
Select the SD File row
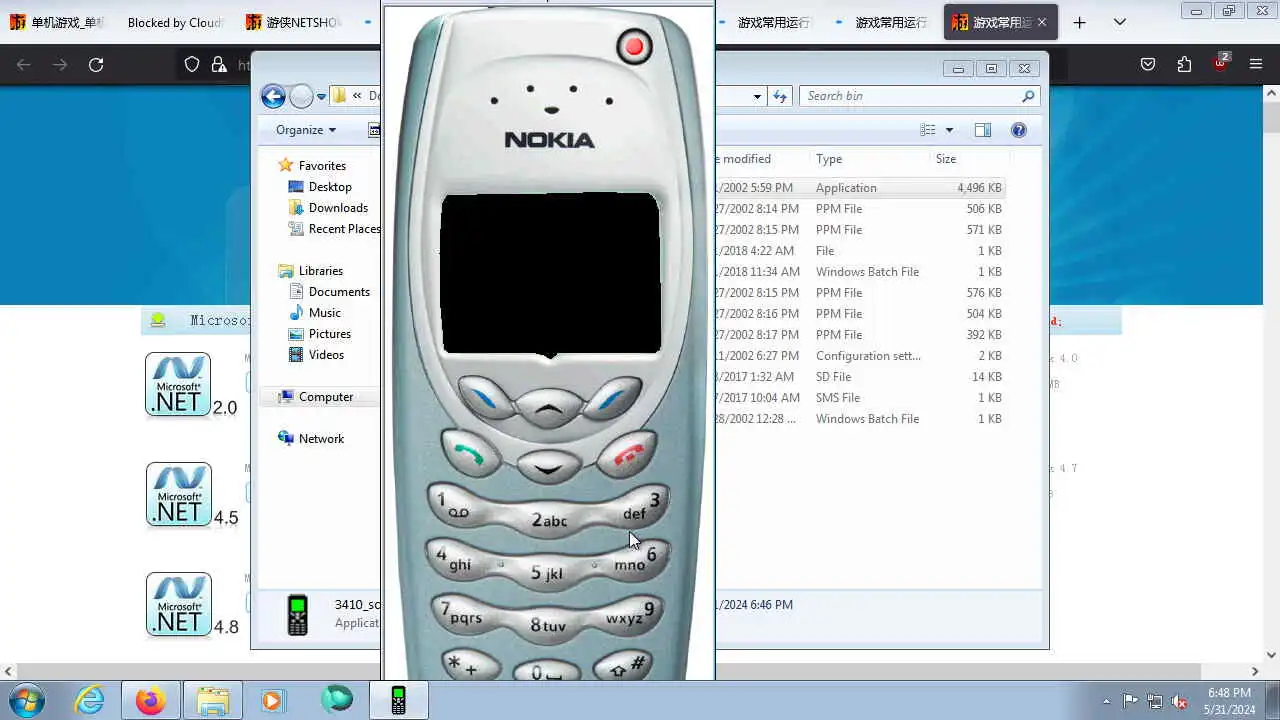pos(860,377)
